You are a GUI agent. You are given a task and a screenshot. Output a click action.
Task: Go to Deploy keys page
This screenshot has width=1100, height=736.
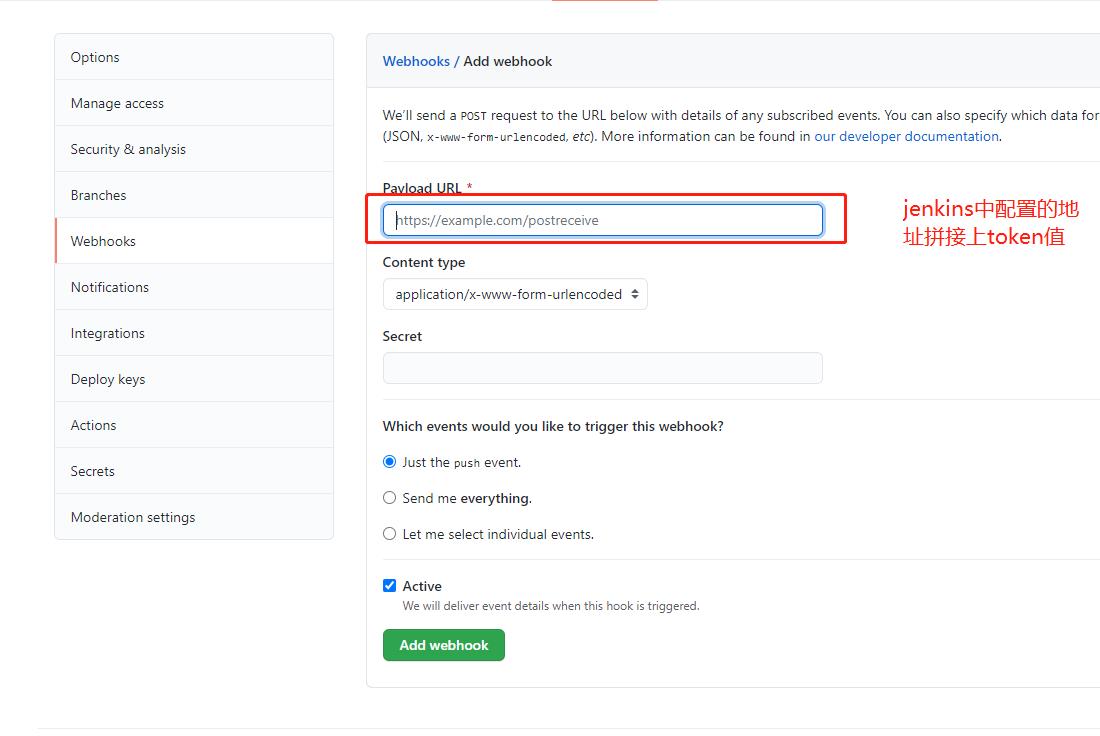coord(108,379)
